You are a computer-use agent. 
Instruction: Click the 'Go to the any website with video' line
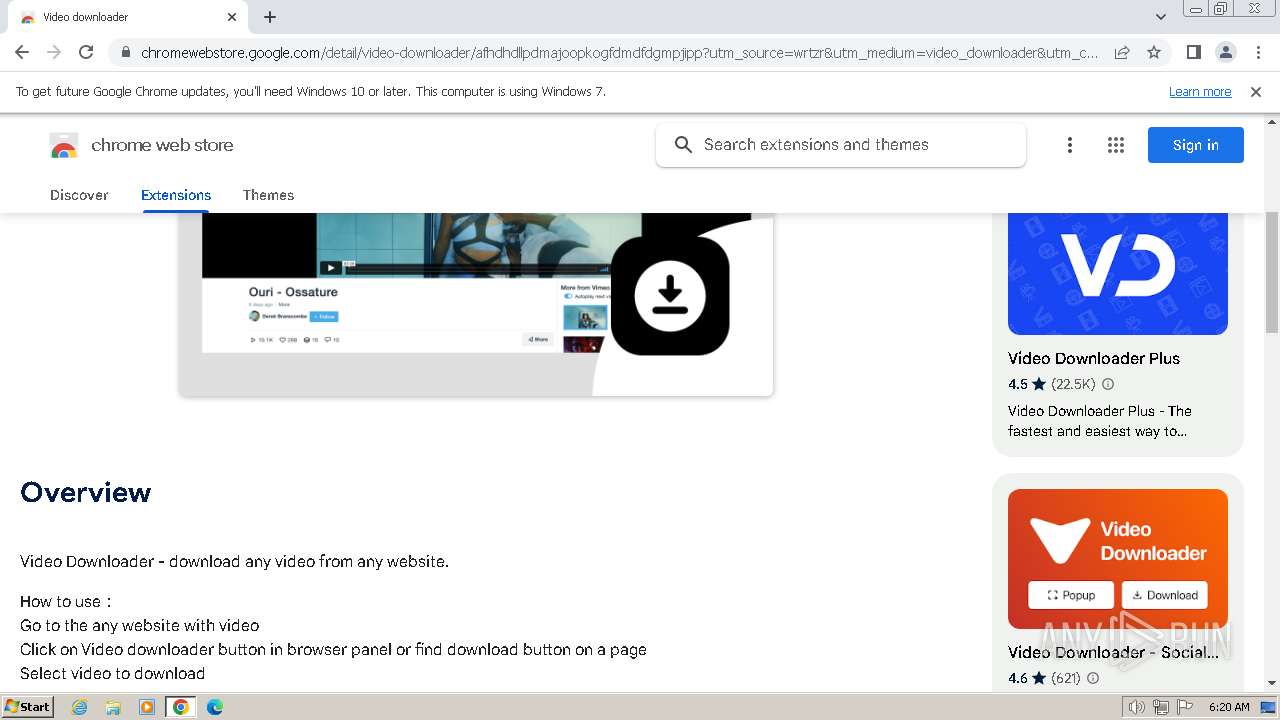140,625
